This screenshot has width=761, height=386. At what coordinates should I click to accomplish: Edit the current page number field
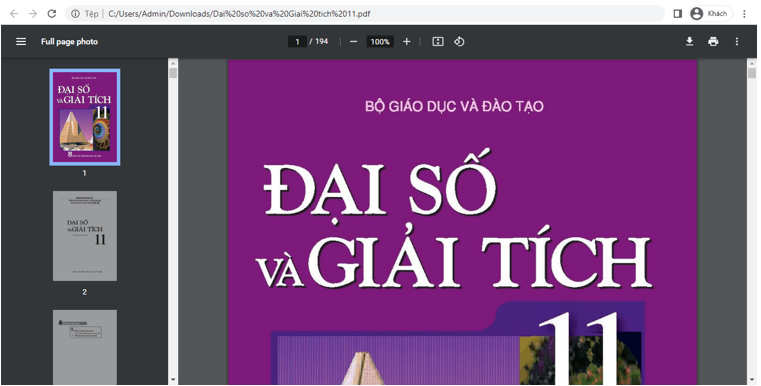coord(297,42)
